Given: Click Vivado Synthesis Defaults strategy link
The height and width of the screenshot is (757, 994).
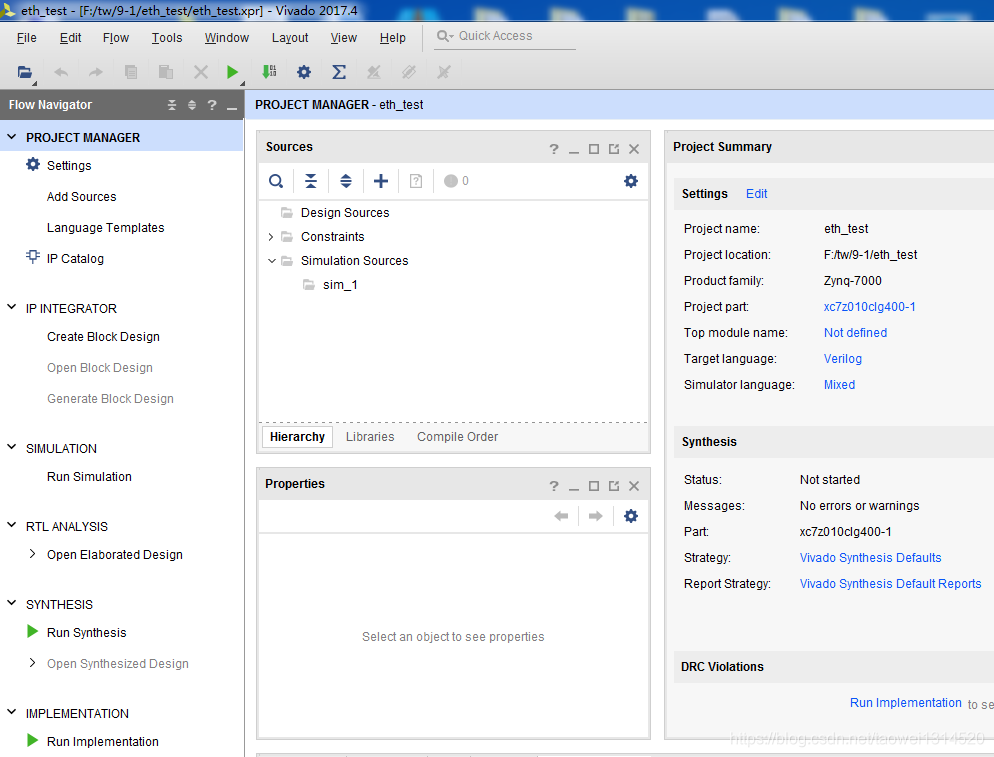Looking at the screenshot, I should pos(870,558).
